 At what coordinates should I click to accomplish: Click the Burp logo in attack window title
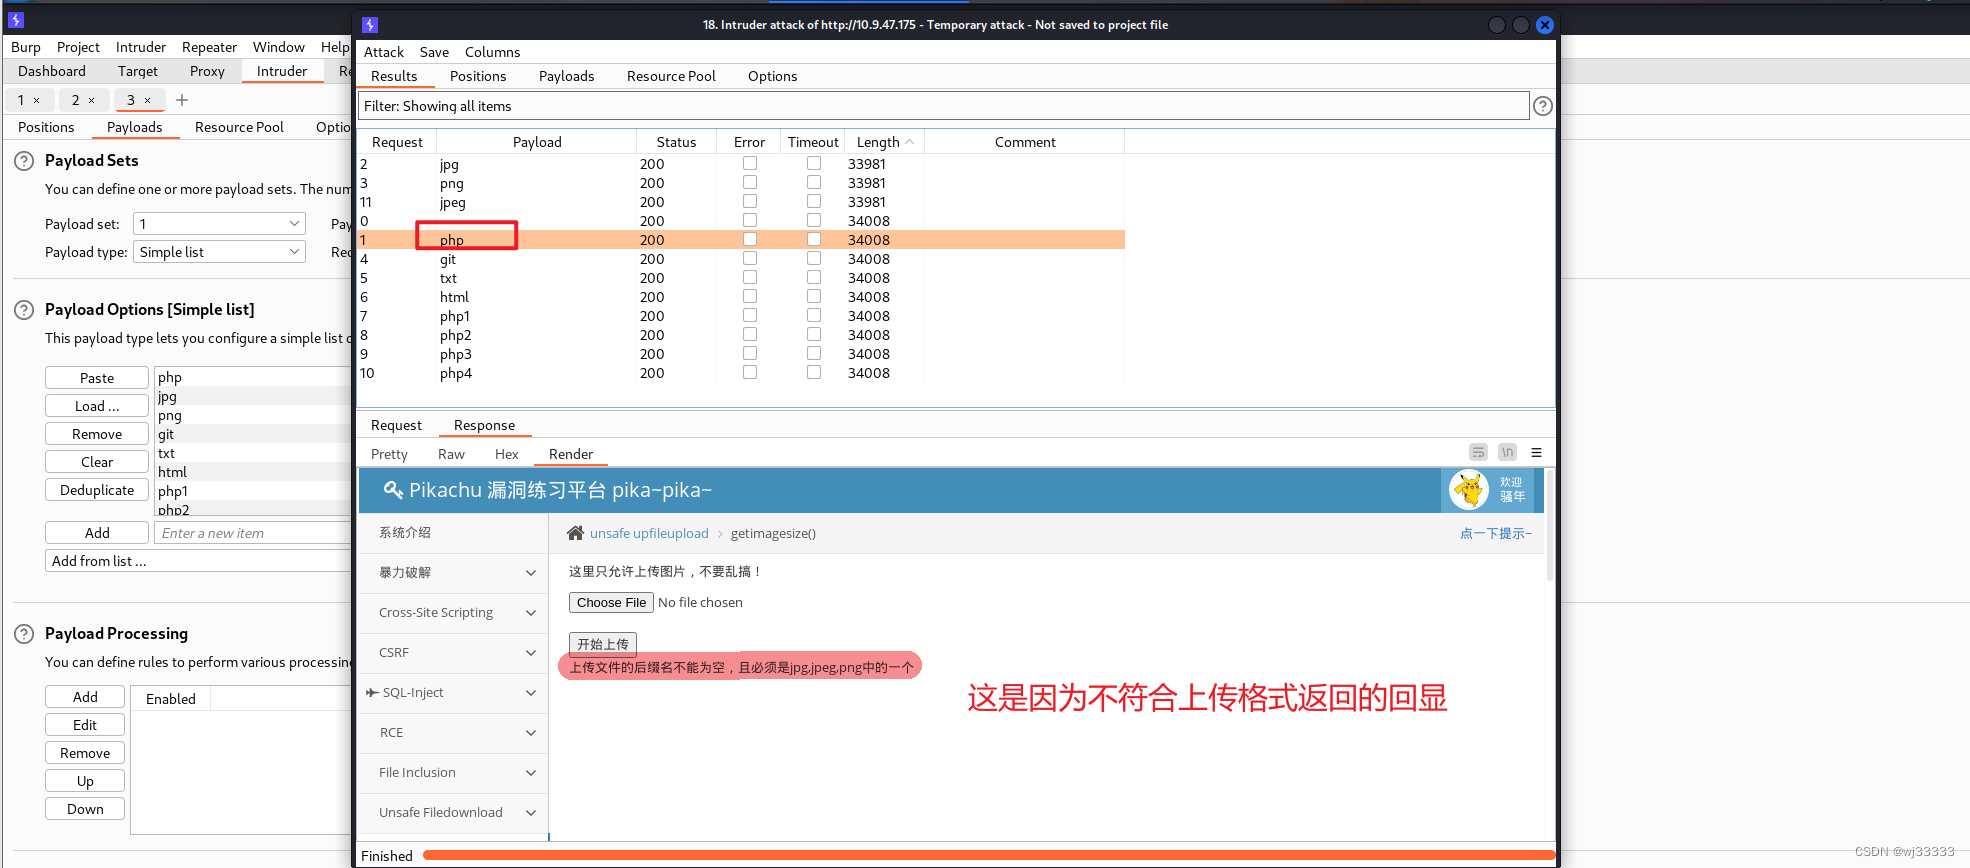(x=370, y=25)
